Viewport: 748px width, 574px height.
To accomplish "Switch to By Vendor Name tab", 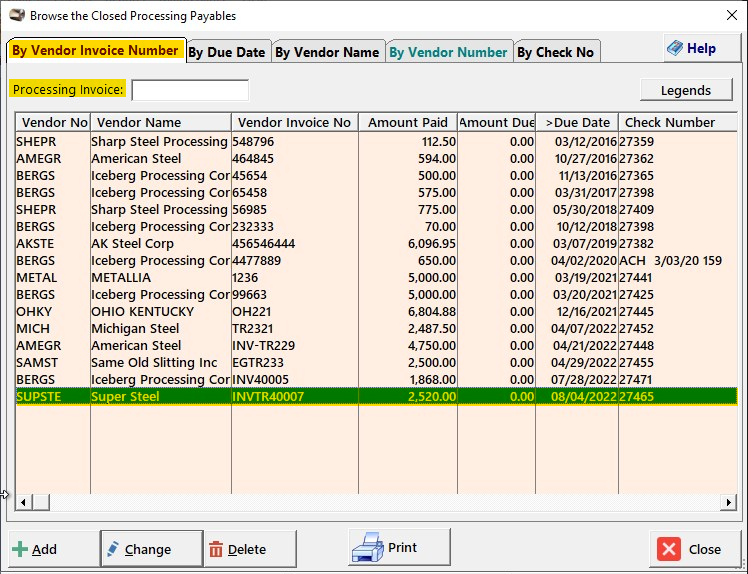I will tap(327, 52).
